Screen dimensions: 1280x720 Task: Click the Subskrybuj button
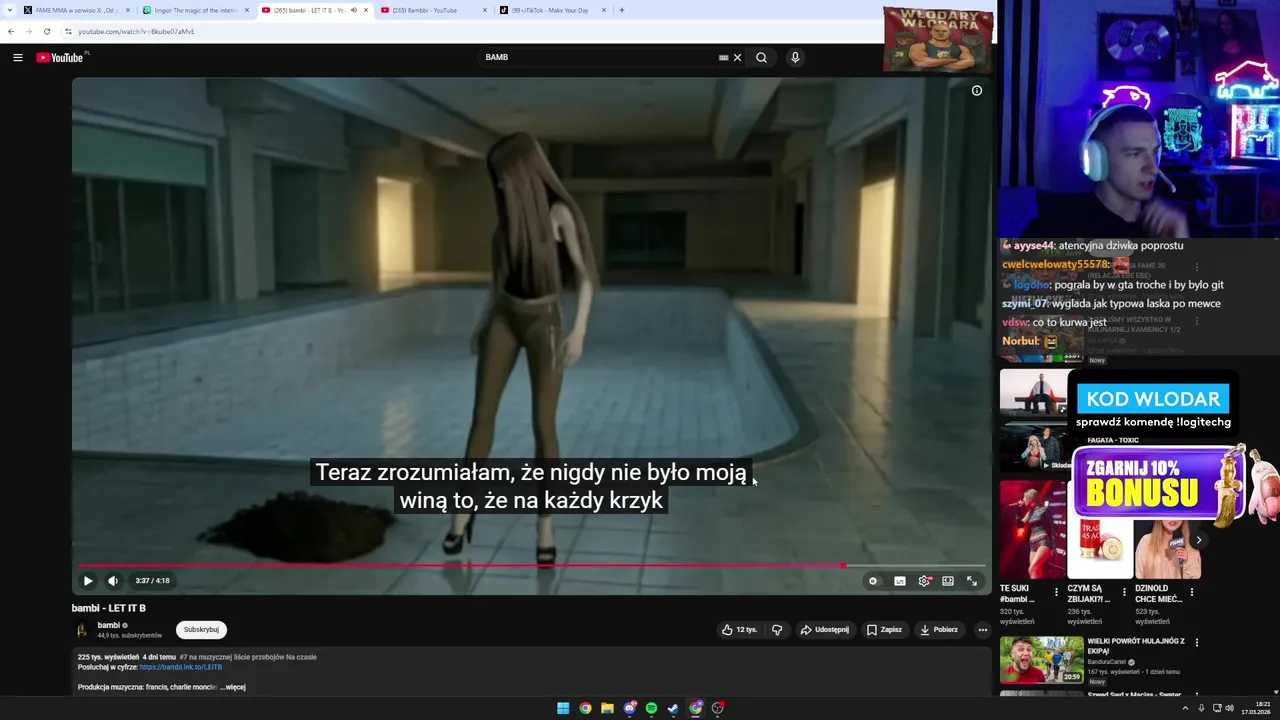(201, 630)
